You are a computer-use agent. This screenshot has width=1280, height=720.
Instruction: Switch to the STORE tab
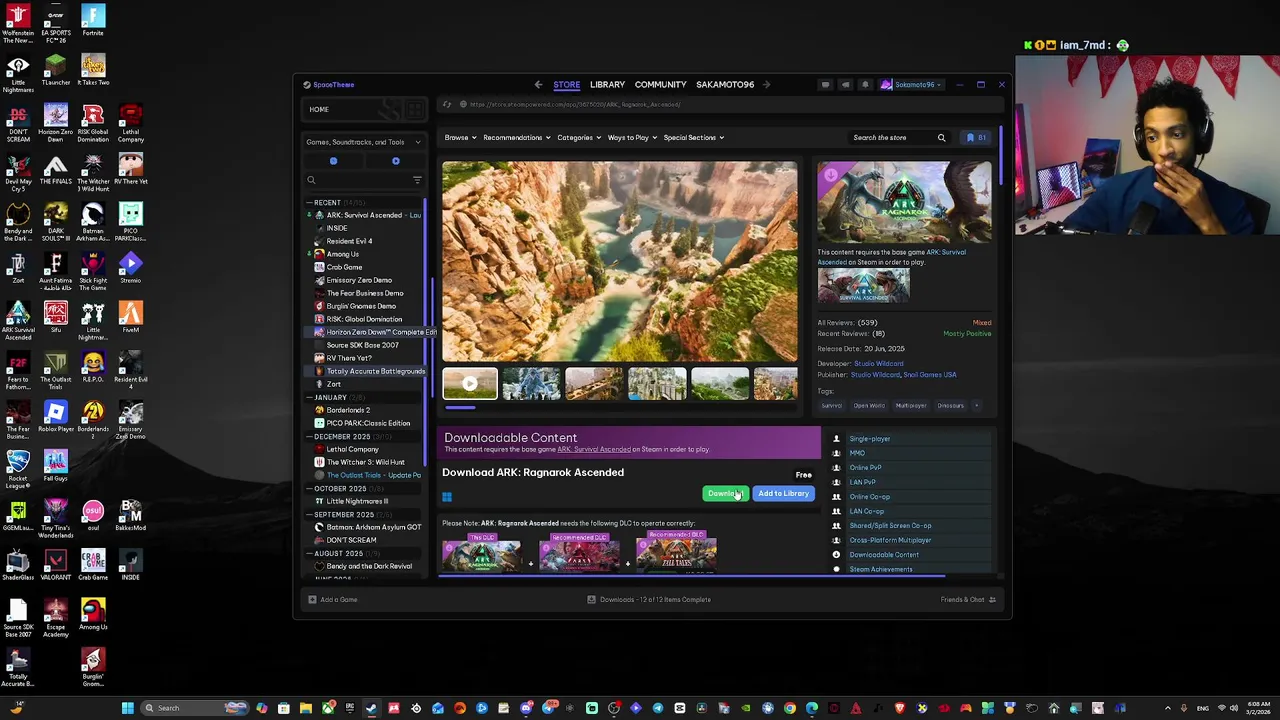pyautogui.click(x=566, y=85)
